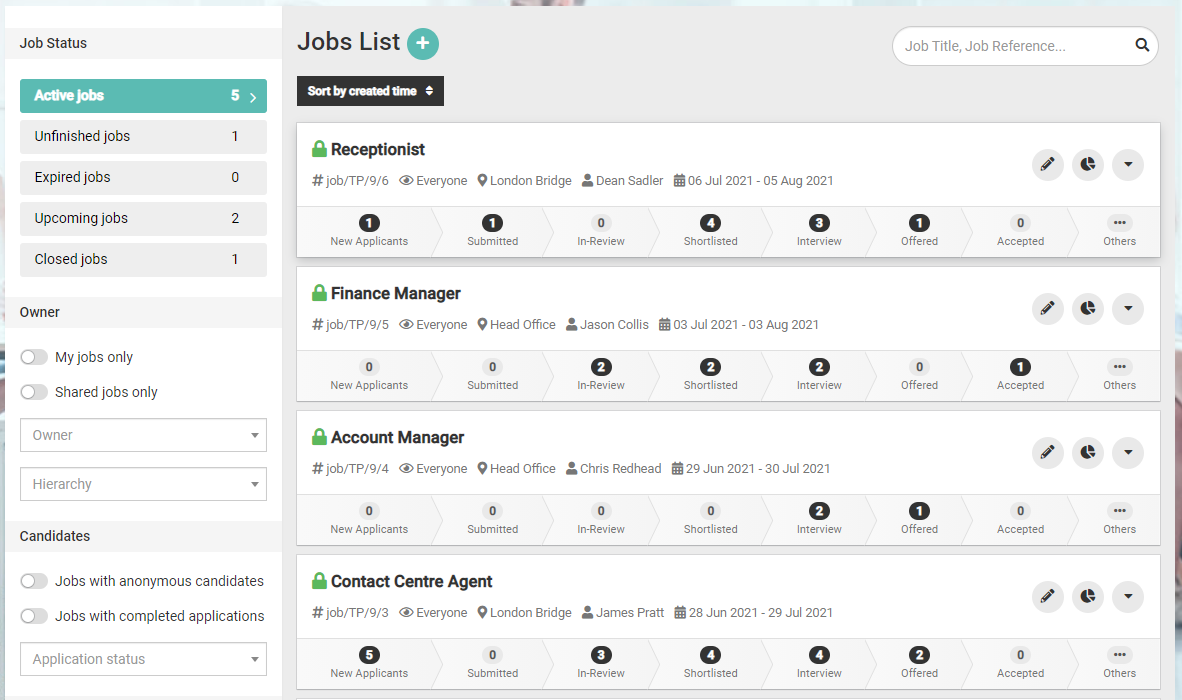Show Others stage for Receptionist job
This screenshot has width=1182, height=700.
coord(1119,231)
